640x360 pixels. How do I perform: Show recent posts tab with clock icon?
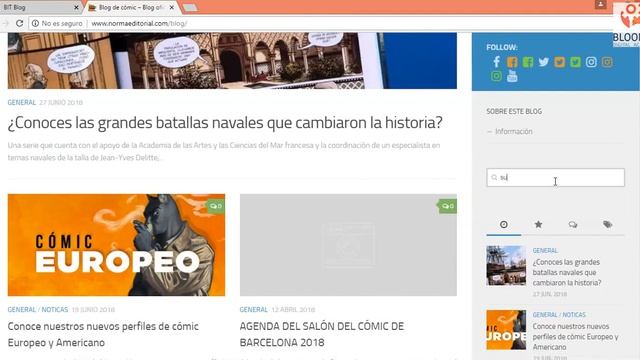click(x=504, y=224)
